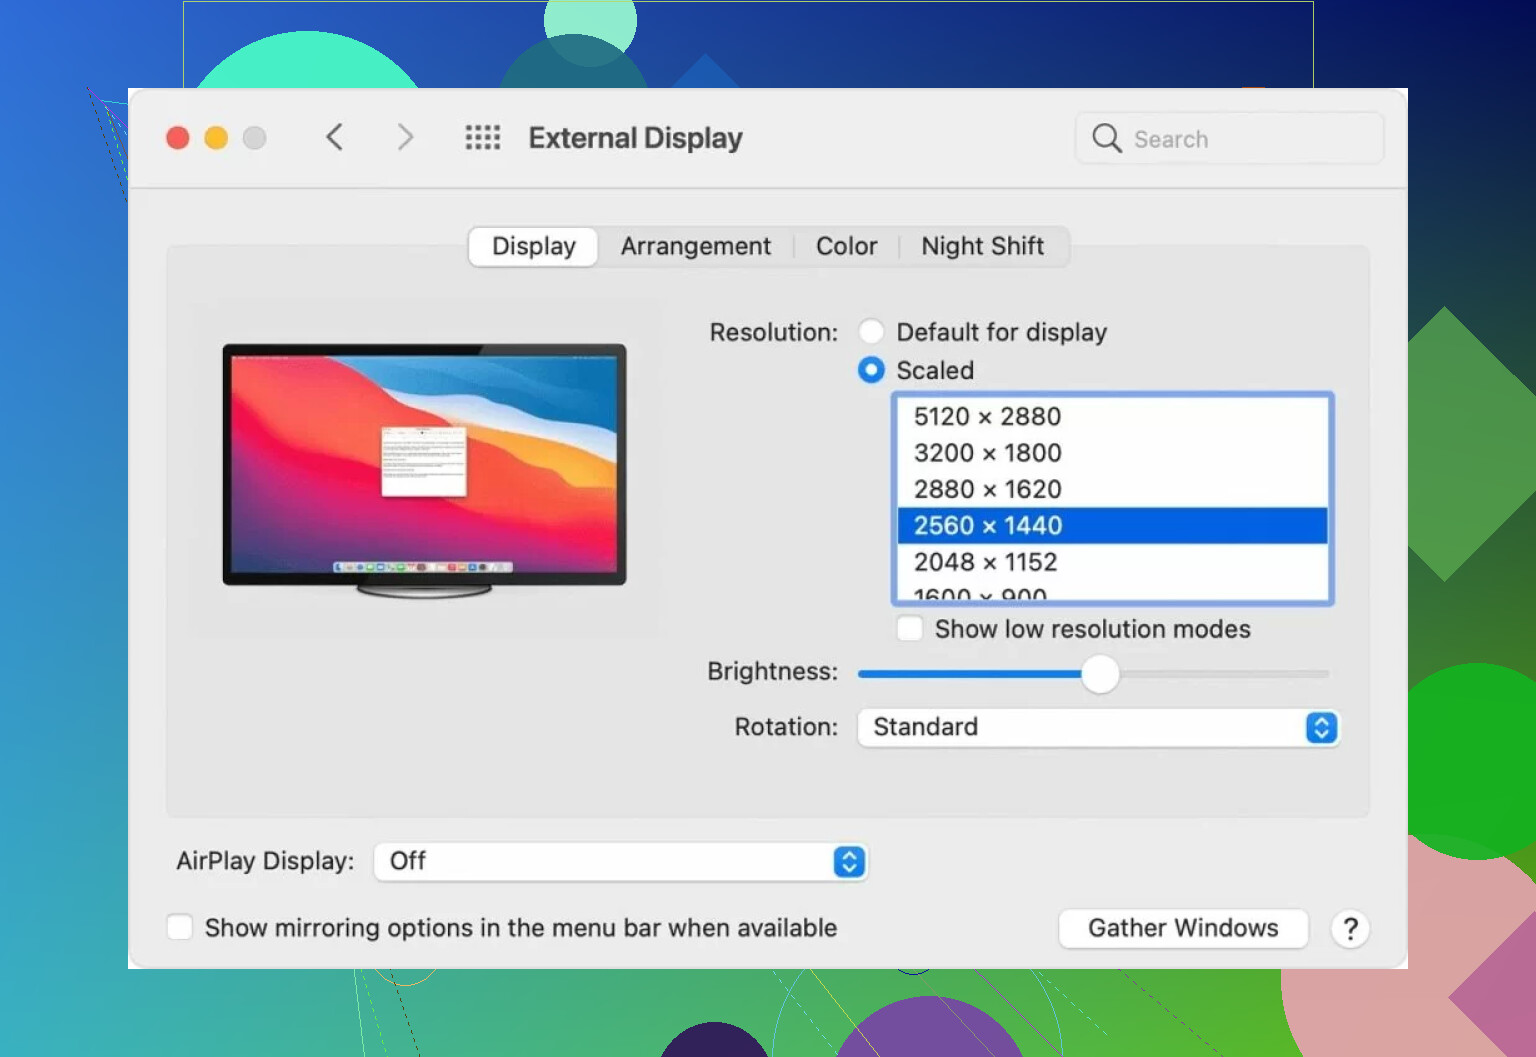The width and height of the screenshot is (1536, 1057).
Task: Click the red close window button
Action: coord(178,138)
